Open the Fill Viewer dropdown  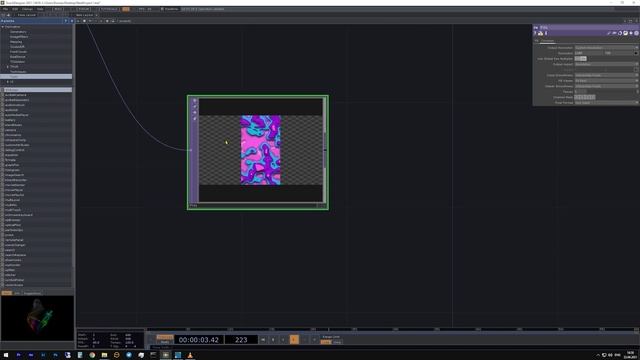pyautogui.click(x=606, y=80)
